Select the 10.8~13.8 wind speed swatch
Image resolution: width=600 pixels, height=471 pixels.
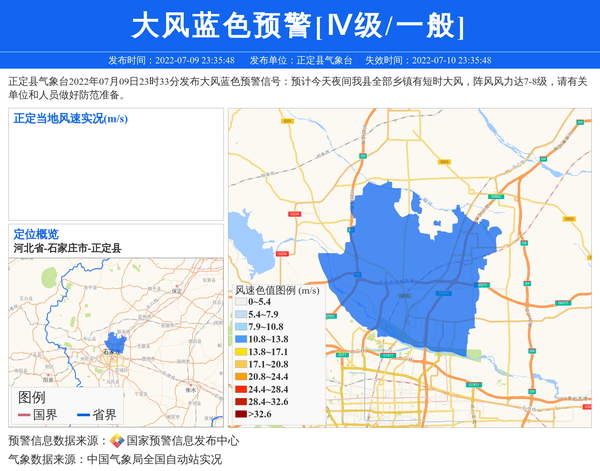coord(240,340)
